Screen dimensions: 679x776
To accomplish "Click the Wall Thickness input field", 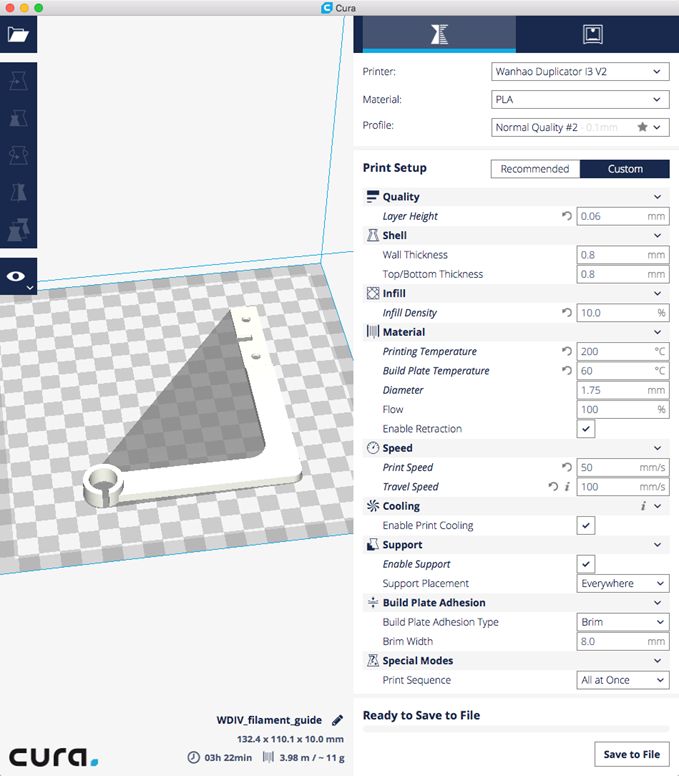I will pyautogui.click(x=623, y=254).
